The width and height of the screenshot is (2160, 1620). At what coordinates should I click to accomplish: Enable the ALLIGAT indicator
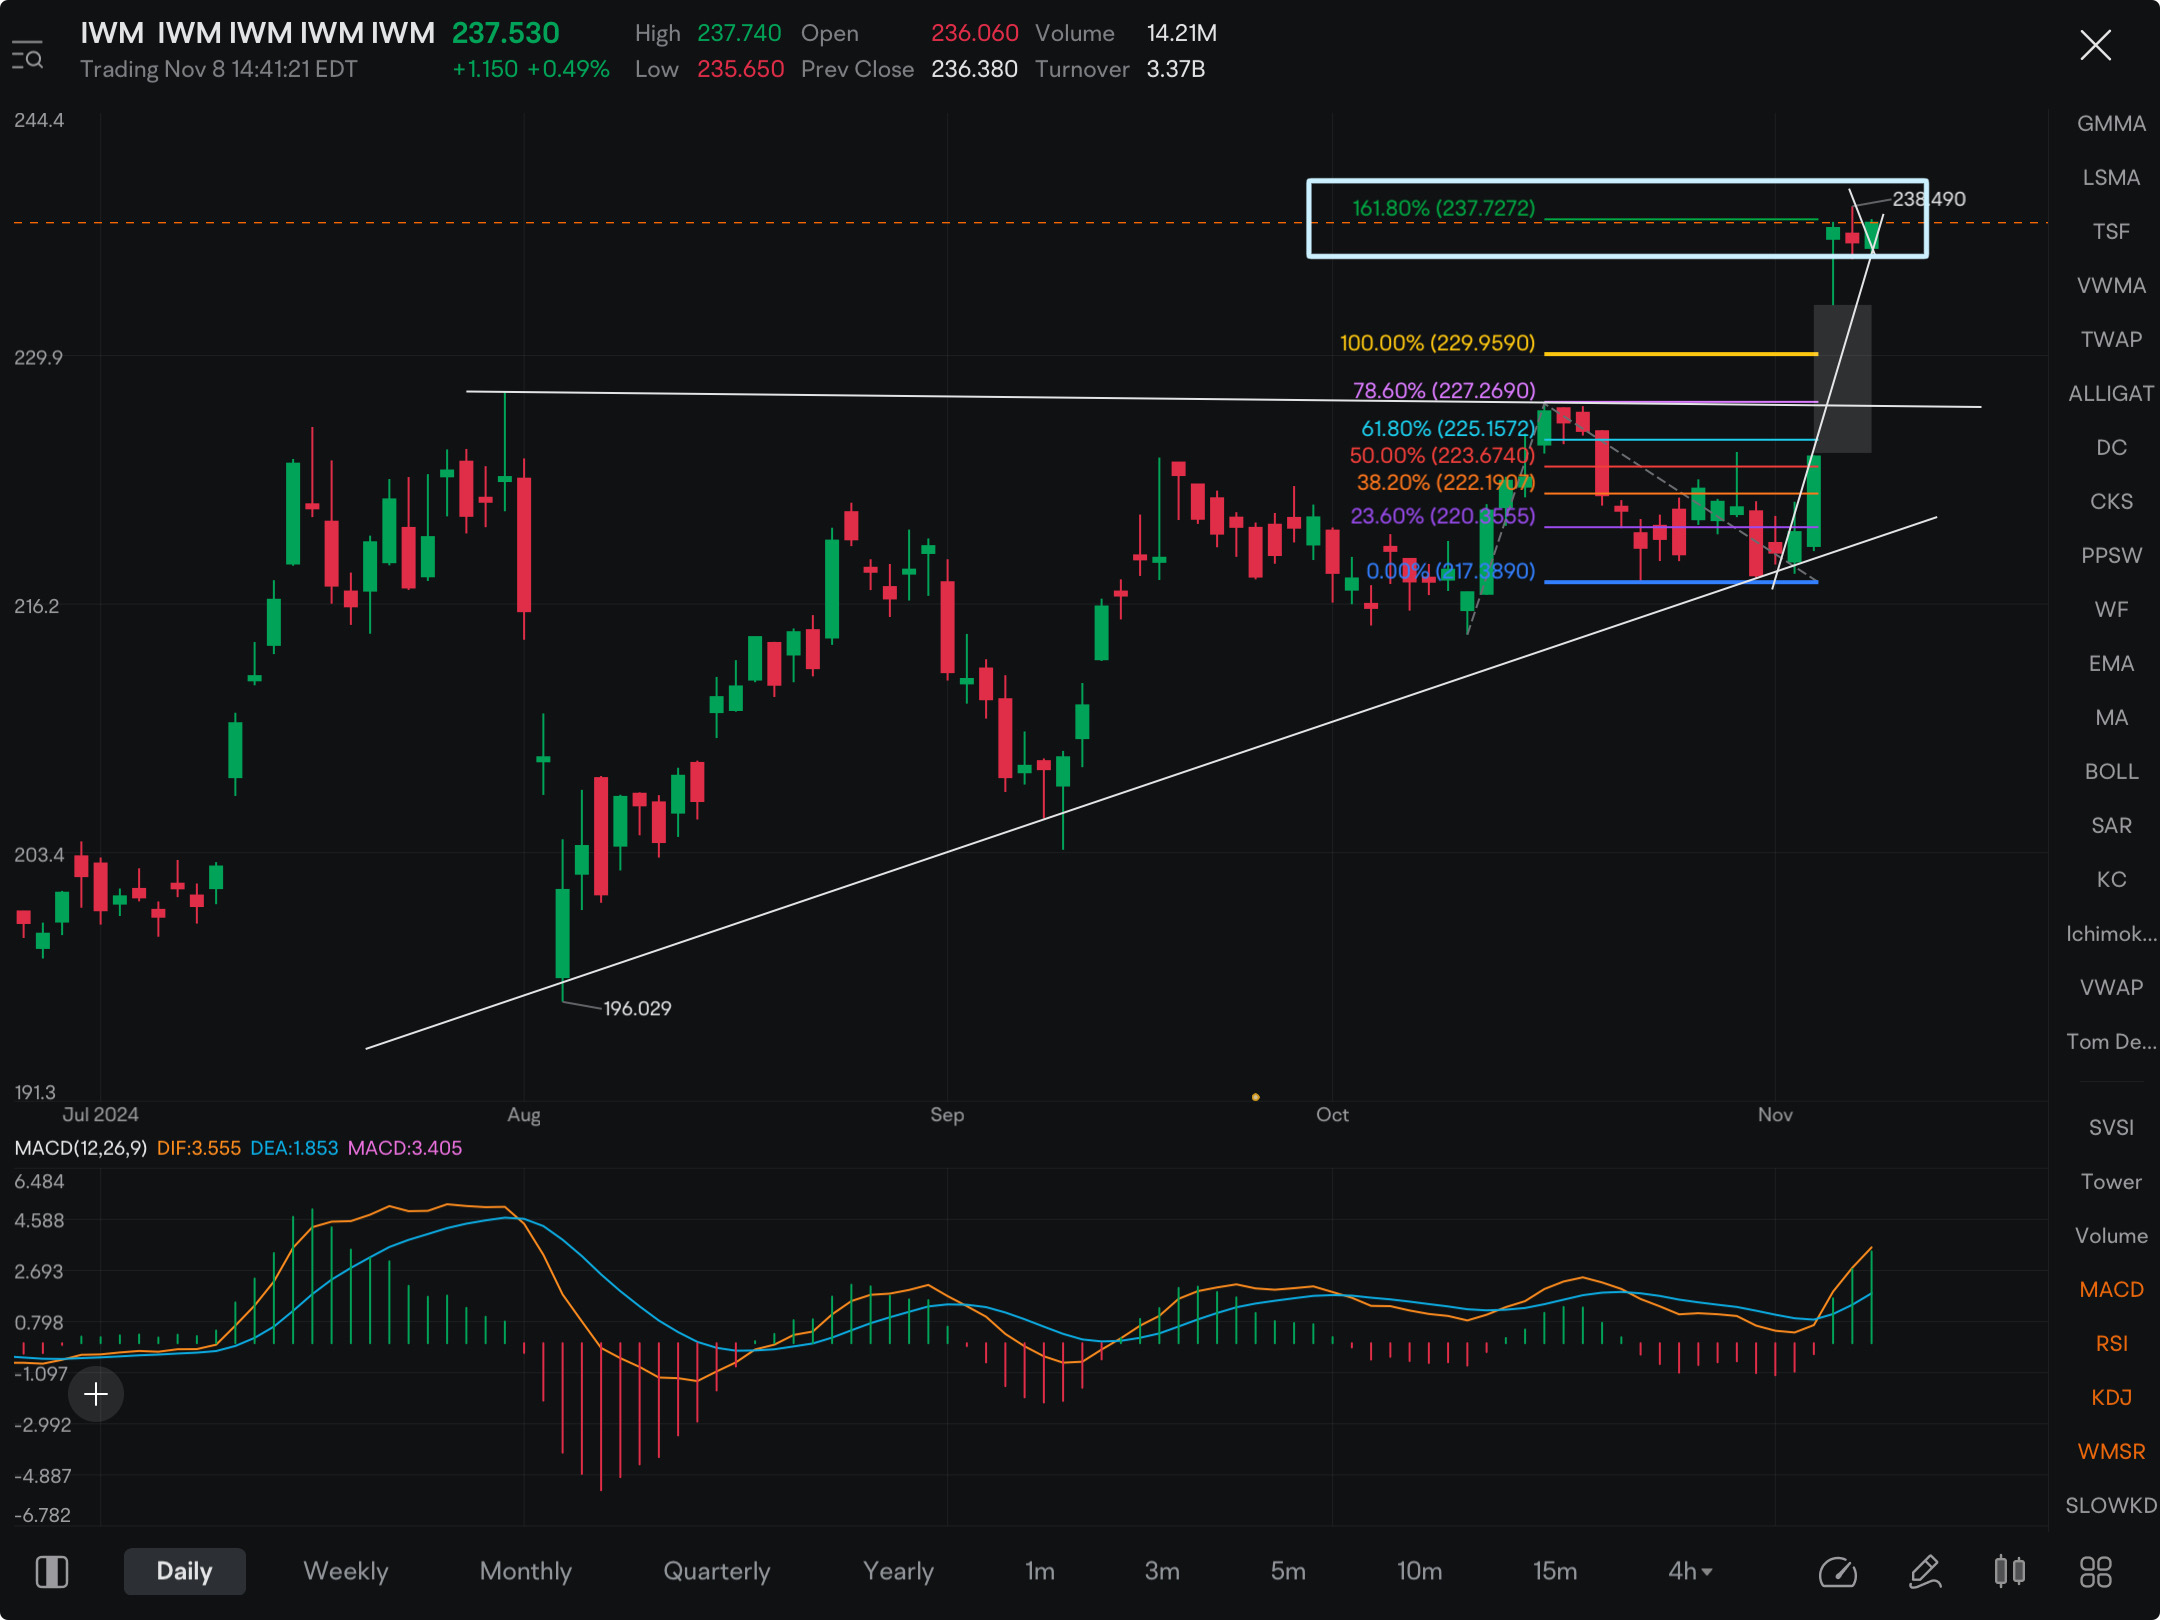point(2111,394)
